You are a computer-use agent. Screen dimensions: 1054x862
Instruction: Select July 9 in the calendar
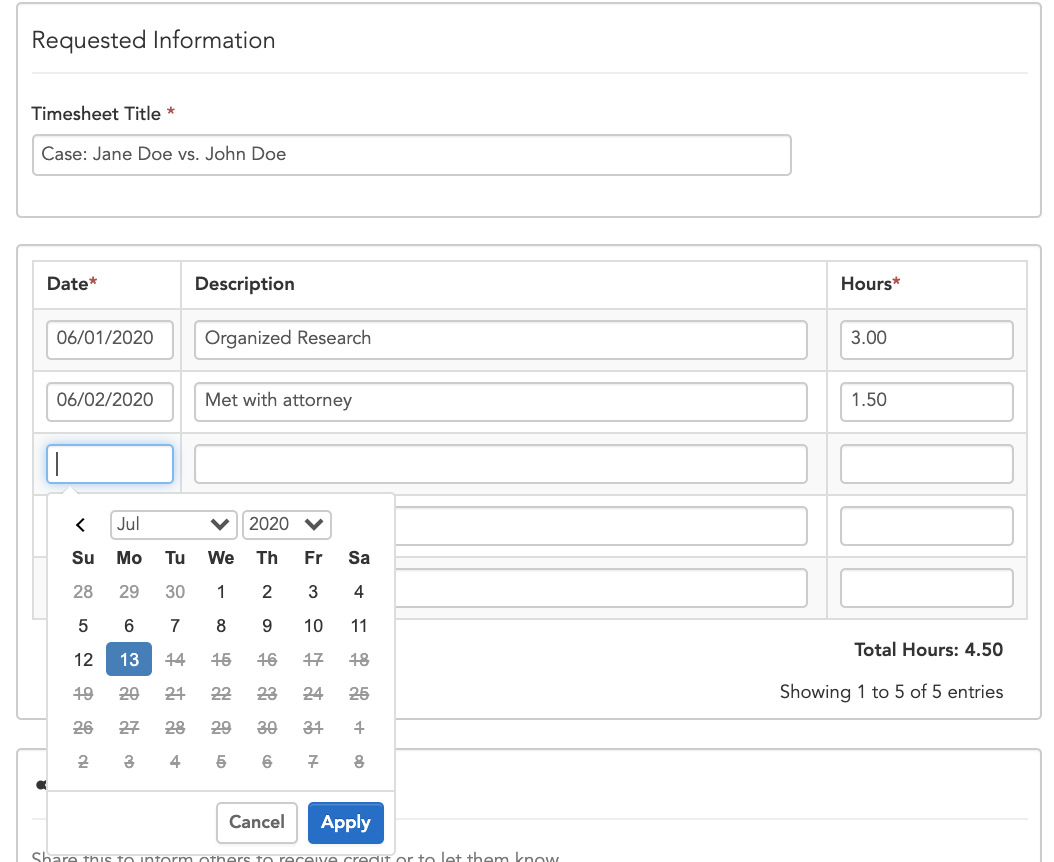267,626
